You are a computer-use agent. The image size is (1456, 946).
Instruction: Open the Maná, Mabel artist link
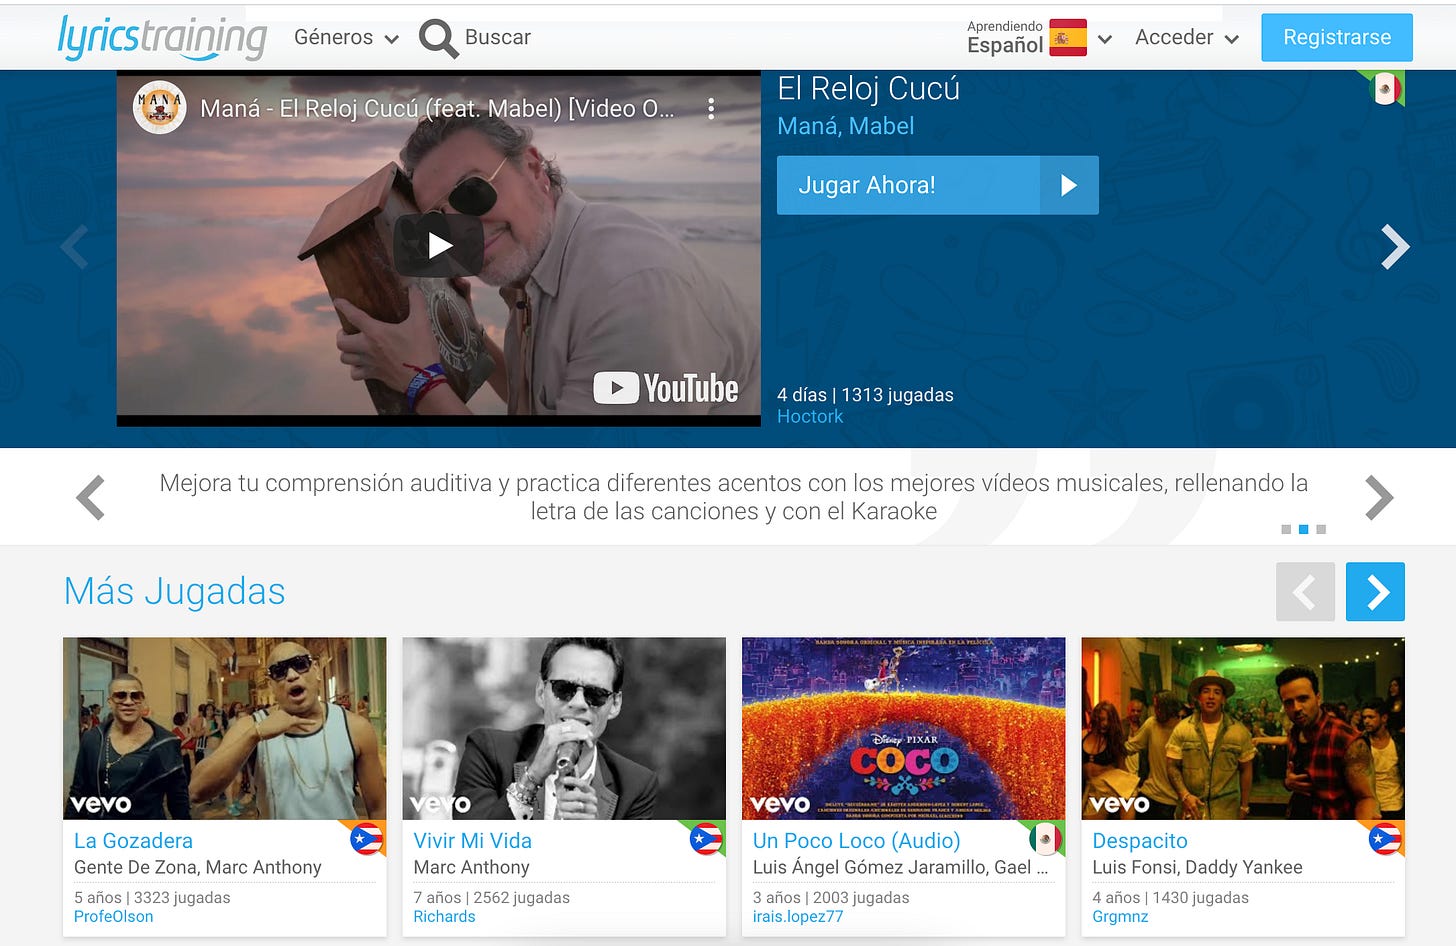(x=845, y=126)
